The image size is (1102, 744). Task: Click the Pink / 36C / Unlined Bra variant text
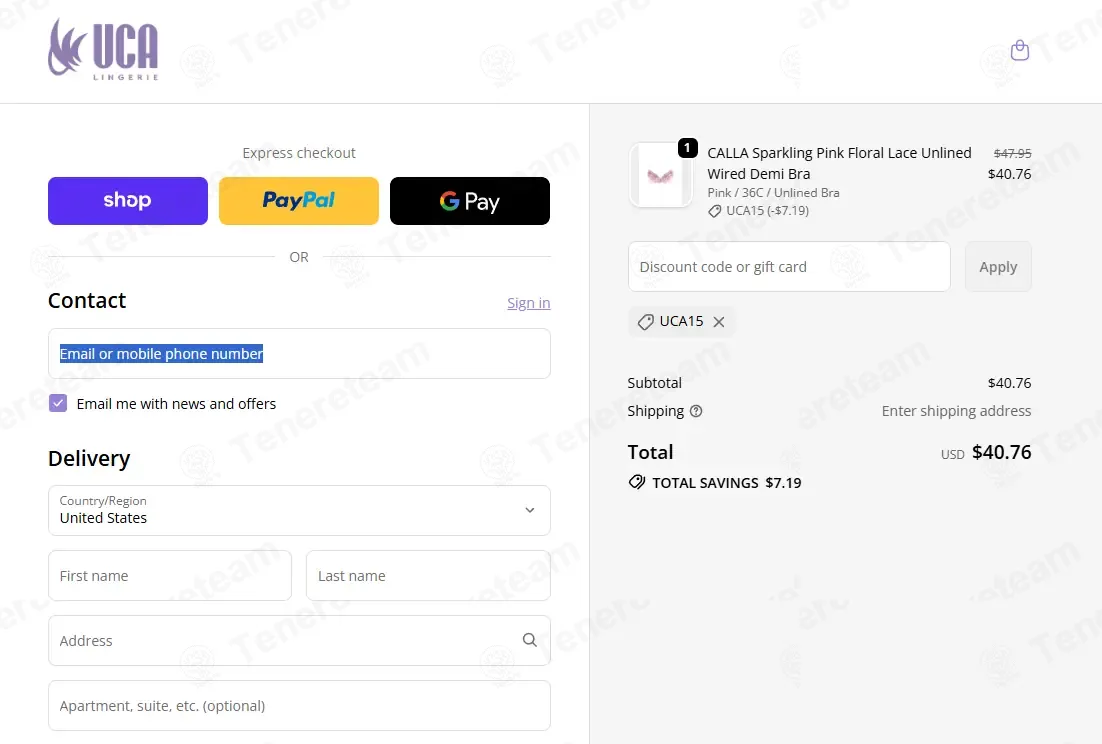(773, 192)
